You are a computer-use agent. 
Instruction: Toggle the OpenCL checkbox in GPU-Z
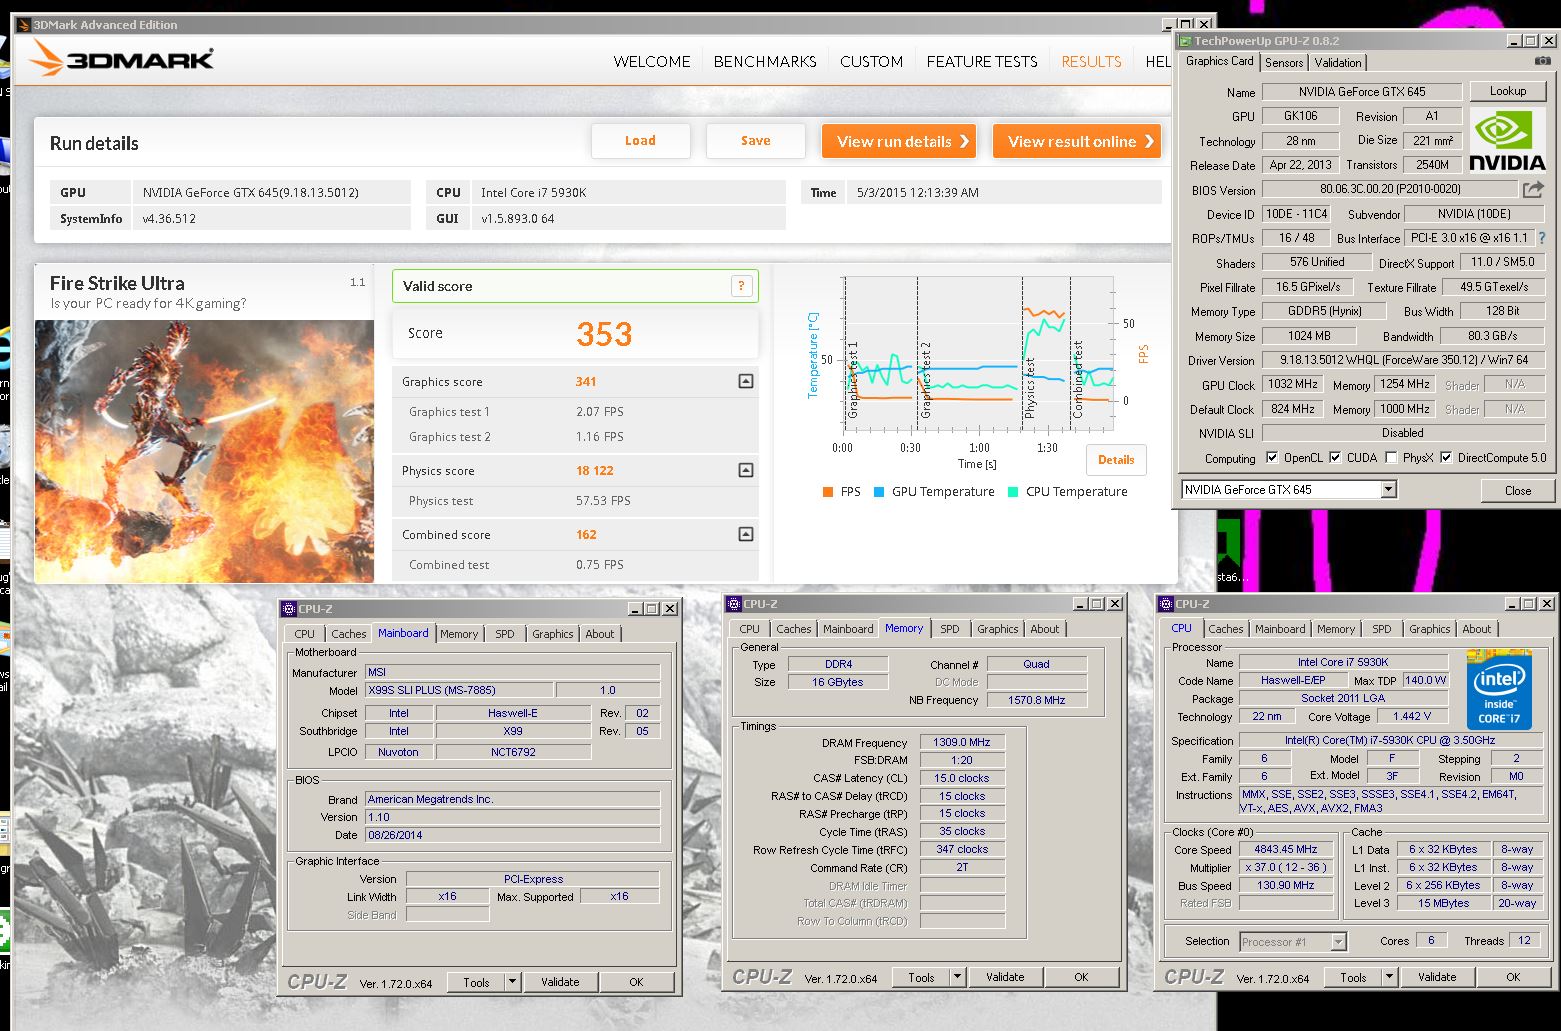1272,458
